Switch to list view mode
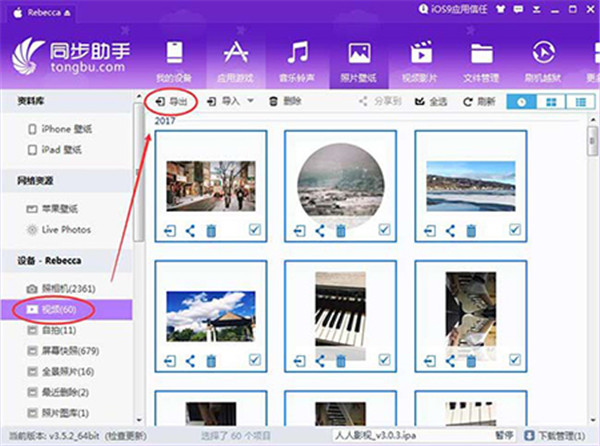The width and height of the screenshot is (600, 446). click(579, 102)
